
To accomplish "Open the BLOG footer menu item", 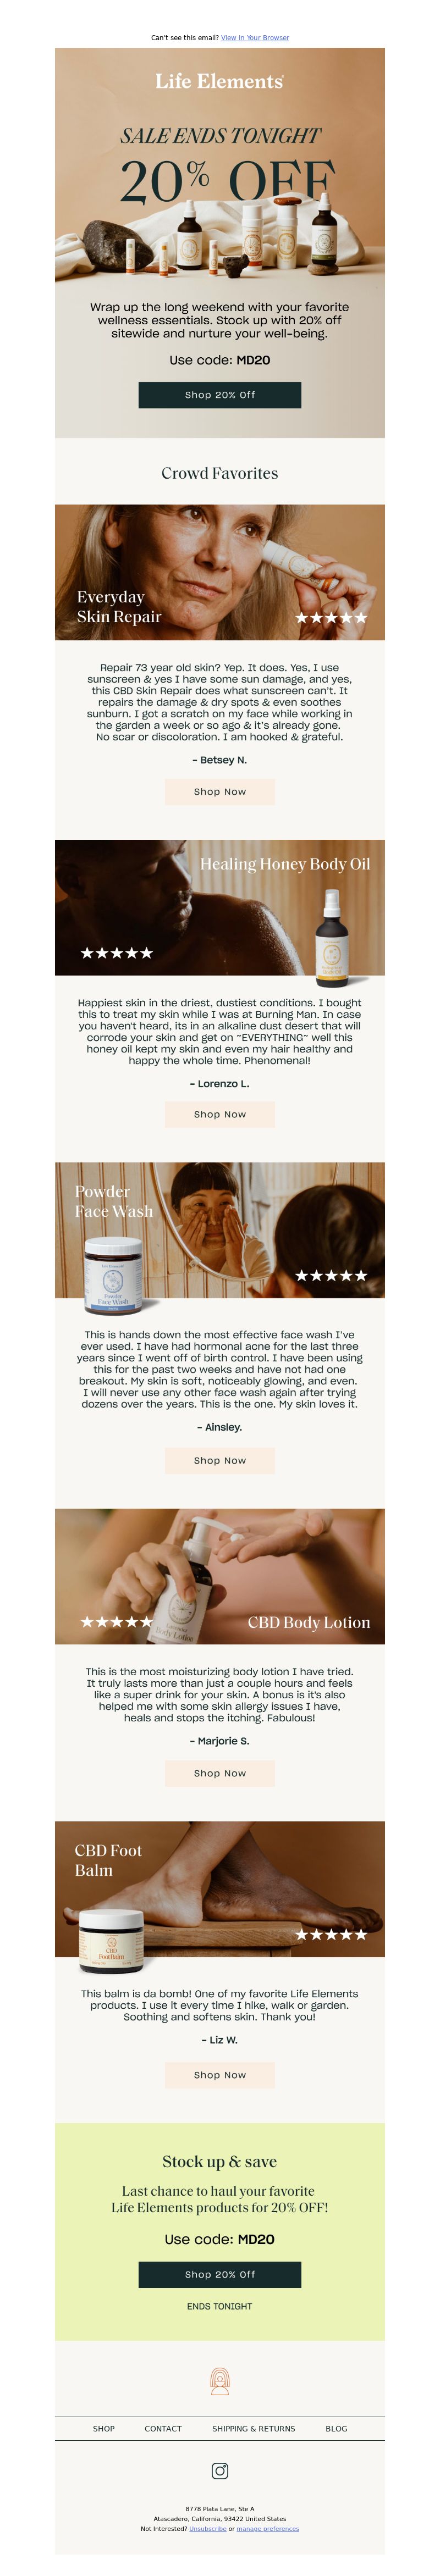I will pos(337,2428).
